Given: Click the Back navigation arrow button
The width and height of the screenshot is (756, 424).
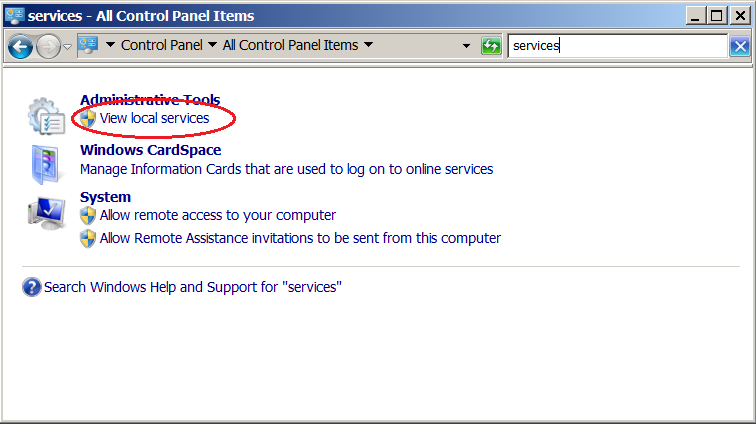Looking at the screenshot, I should (20, 46).
